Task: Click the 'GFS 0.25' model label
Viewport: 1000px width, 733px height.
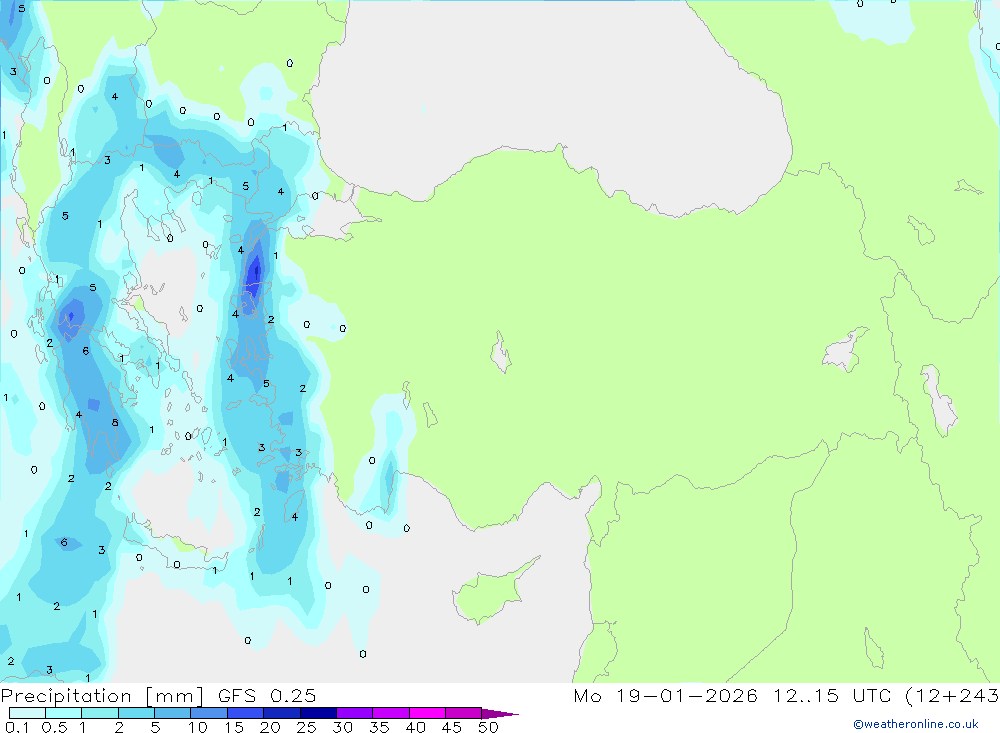Action: (267, 695)
